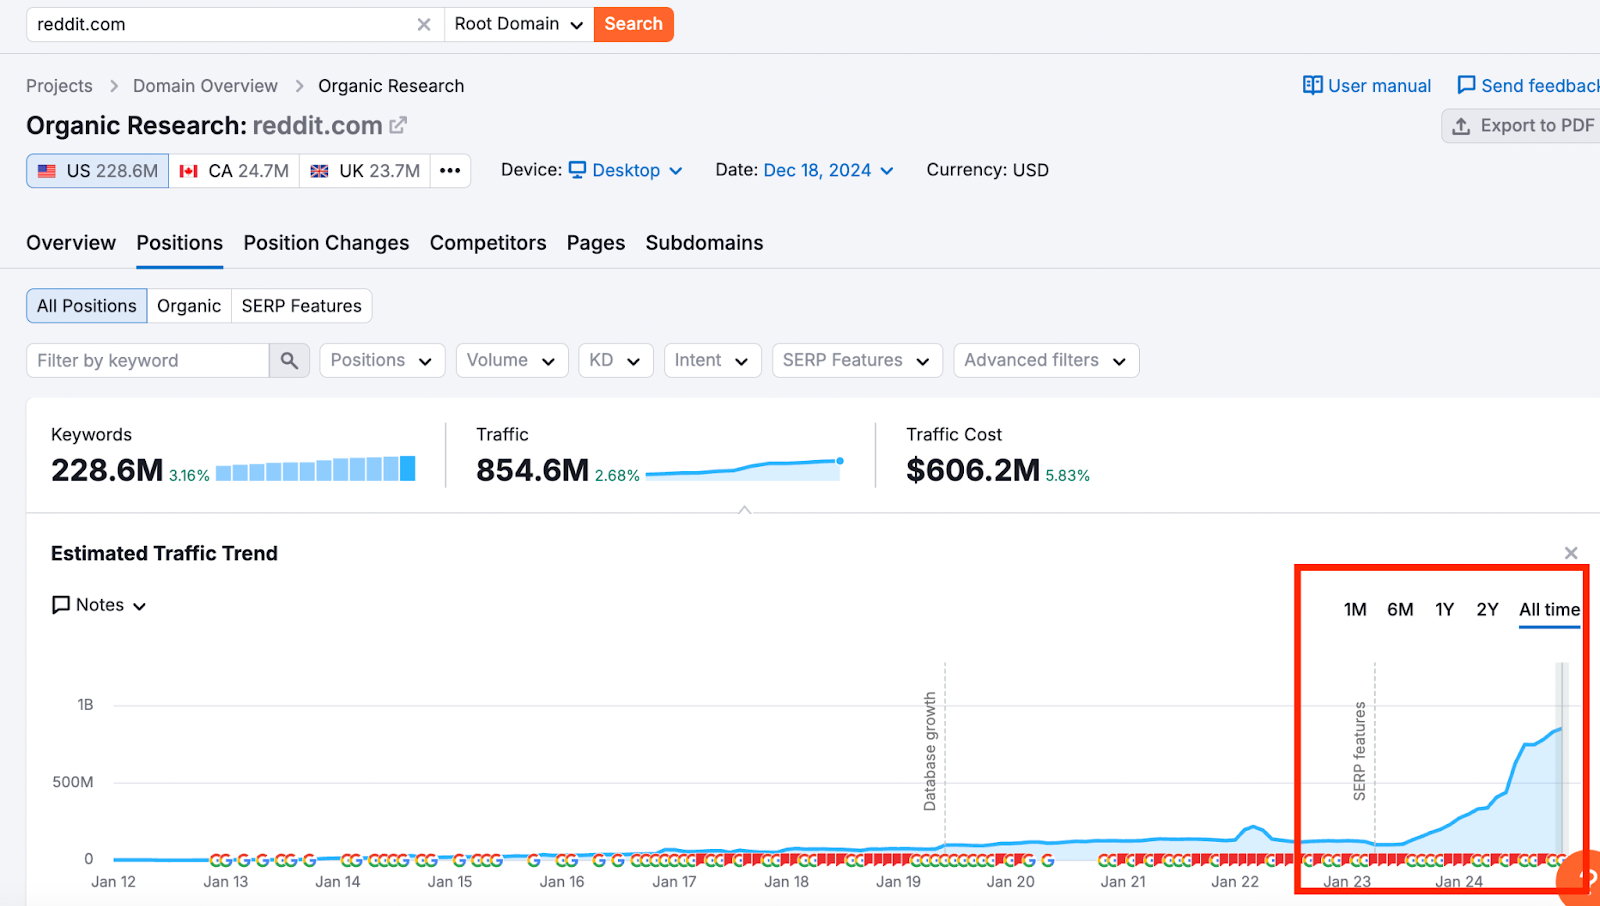Focus the Filter by keyword field

click(148, 361)
